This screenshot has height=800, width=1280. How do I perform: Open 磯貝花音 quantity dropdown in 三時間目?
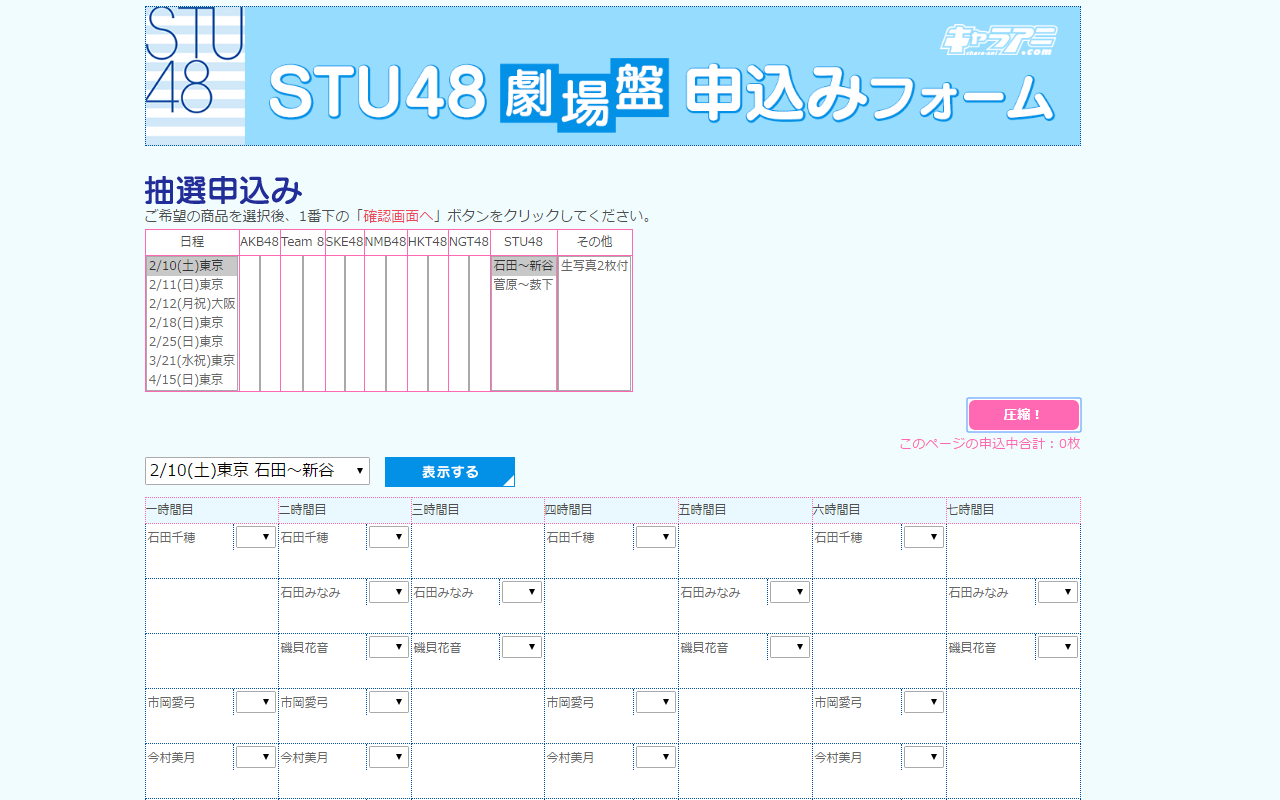click(522, 647)
